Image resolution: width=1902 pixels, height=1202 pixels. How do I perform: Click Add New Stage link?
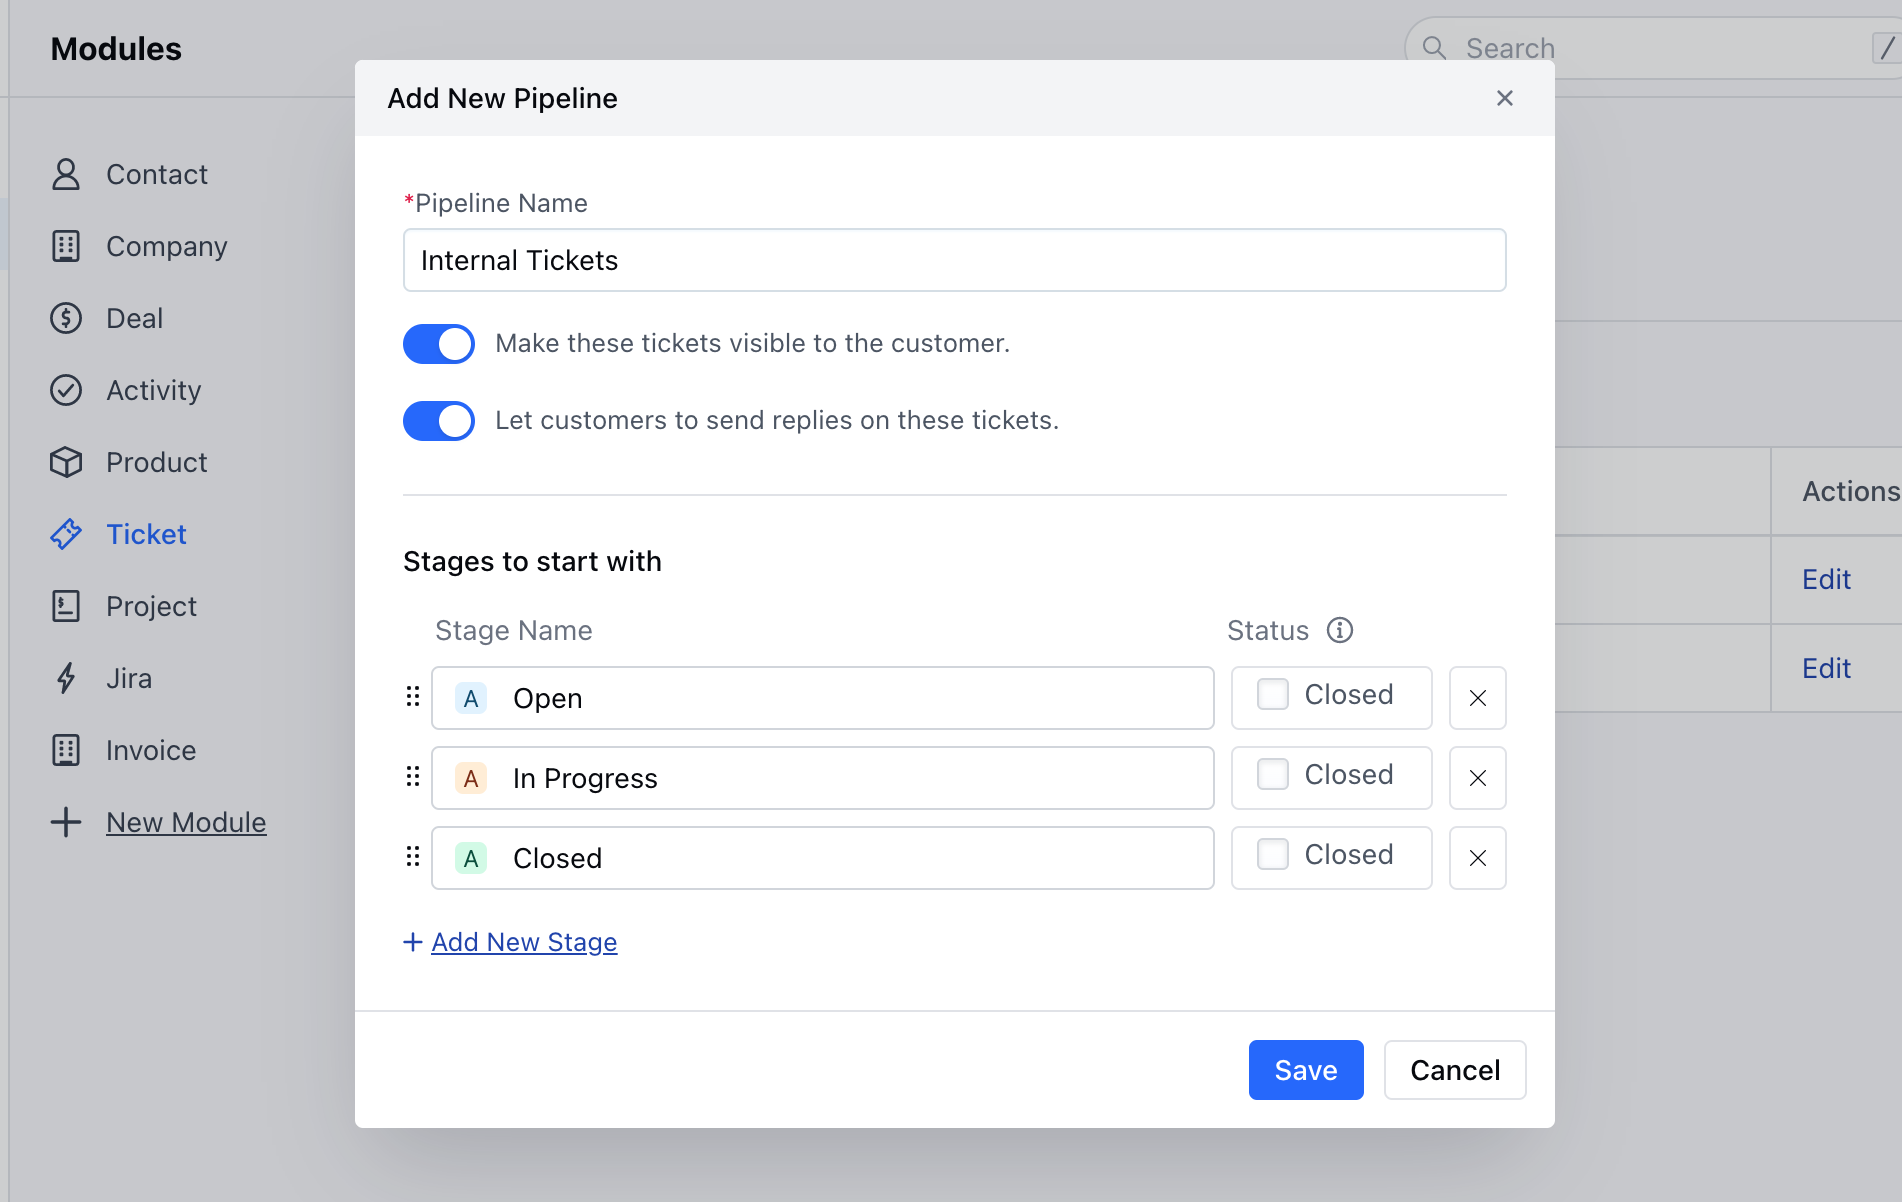[524, 942]
